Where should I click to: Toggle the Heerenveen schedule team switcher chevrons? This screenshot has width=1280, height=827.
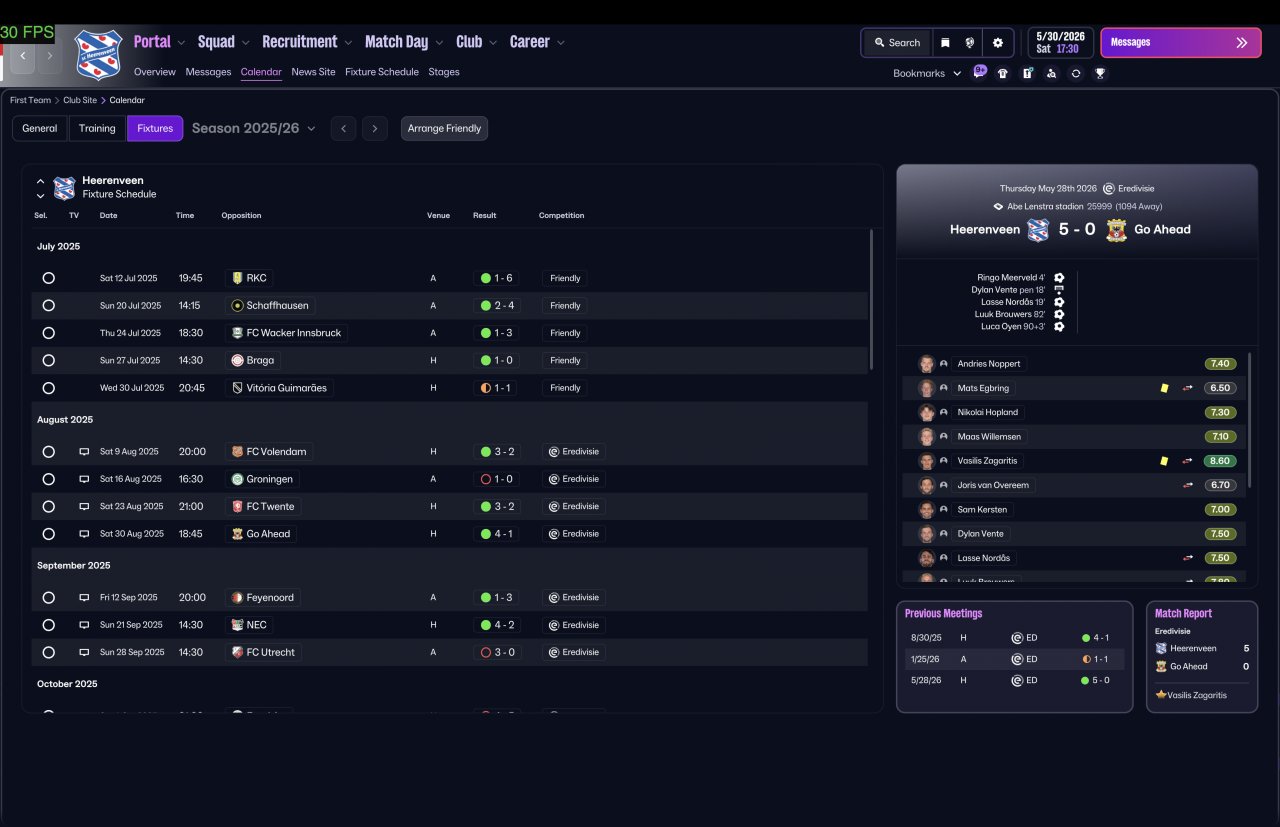coord(40,189)
